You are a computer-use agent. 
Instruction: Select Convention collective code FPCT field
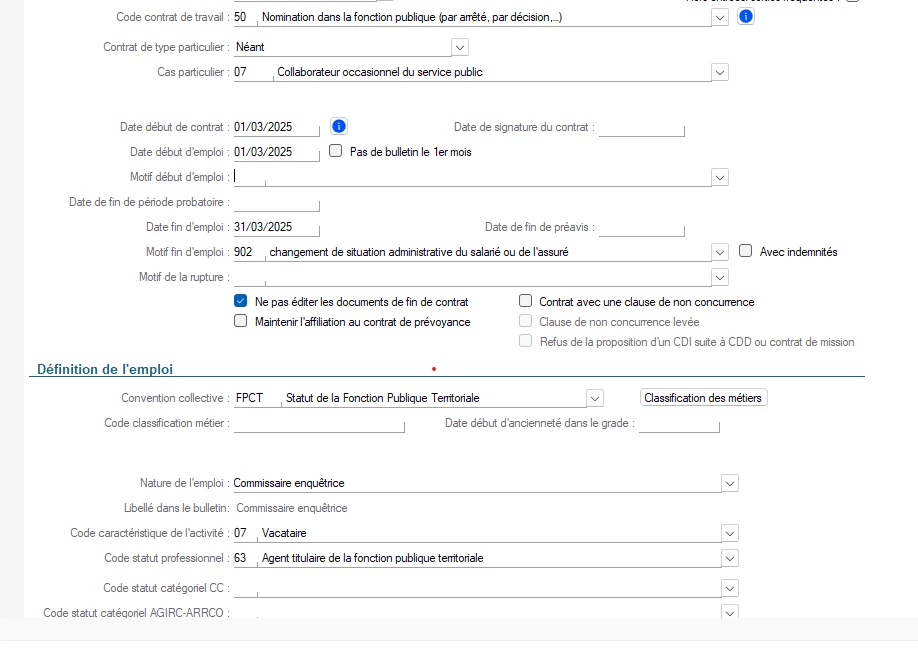coord(257,398)
